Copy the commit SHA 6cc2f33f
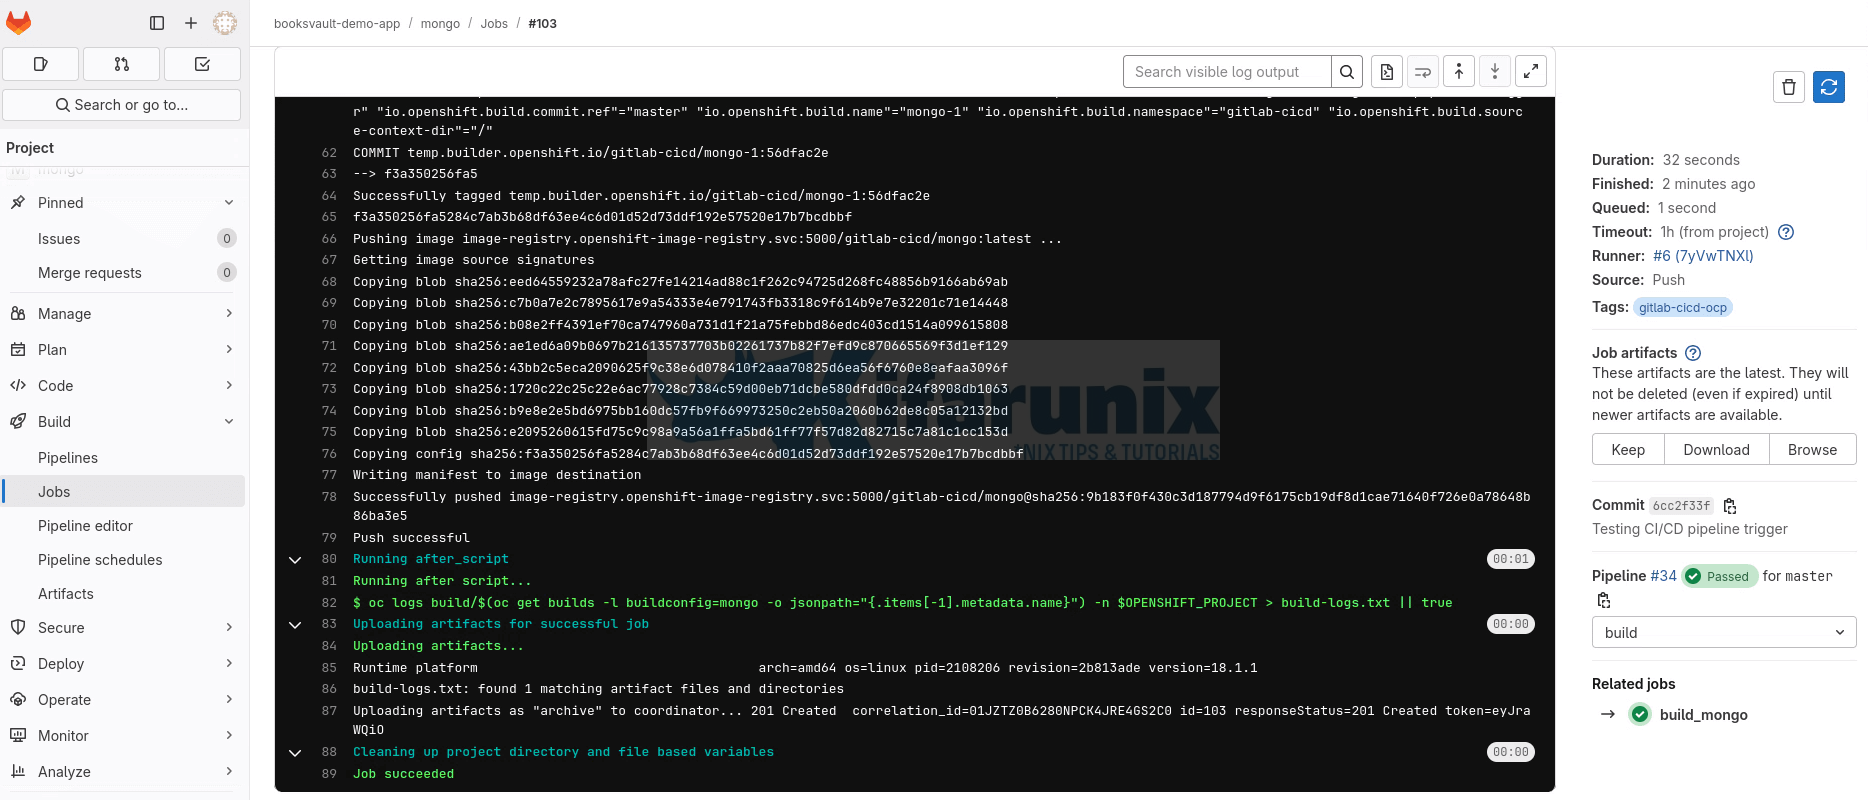The image size is (1868, 800). pos(1730,506)
